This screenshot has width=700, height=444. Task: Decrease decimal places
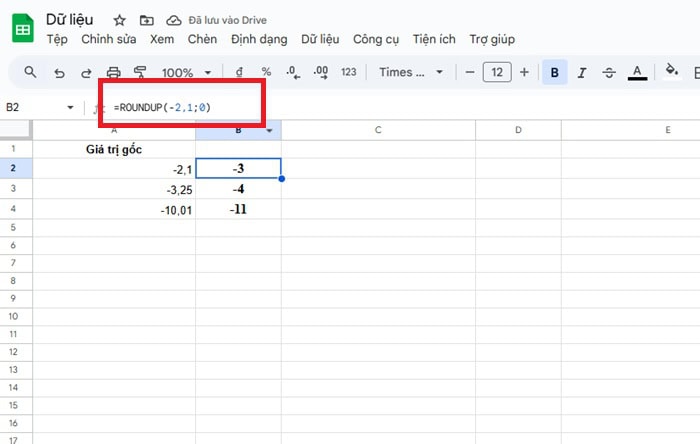click(x=293, y=72)
